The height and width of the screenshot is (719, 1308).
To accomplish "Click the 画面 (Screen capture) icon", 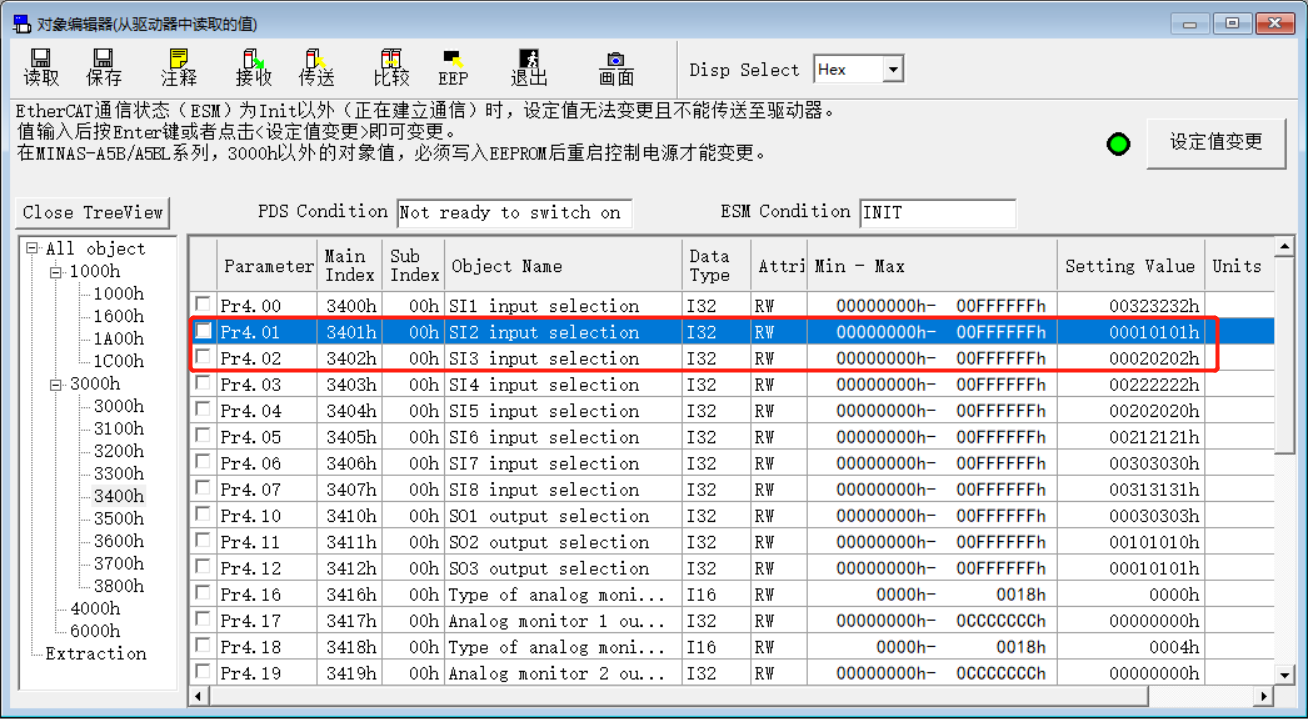I will pyautogui.click(x=616, y=67).
